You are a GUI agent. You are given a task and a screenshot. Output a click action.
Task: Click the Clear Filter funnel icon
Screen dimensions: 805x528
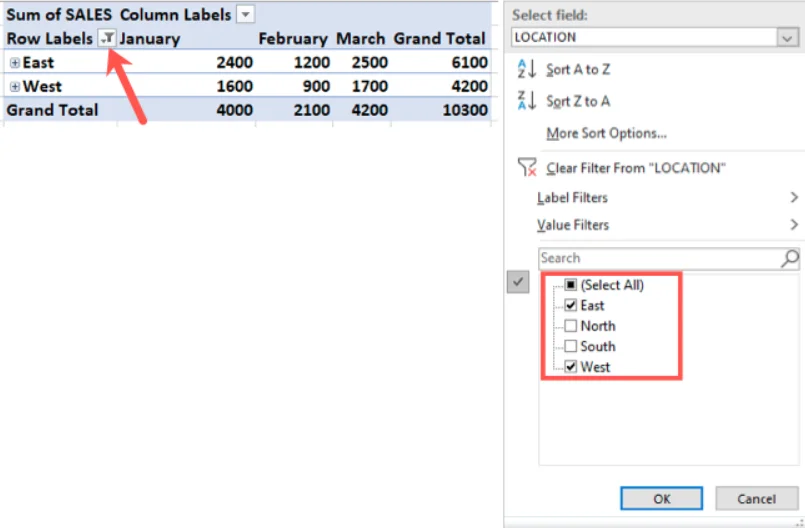point(527,168)
